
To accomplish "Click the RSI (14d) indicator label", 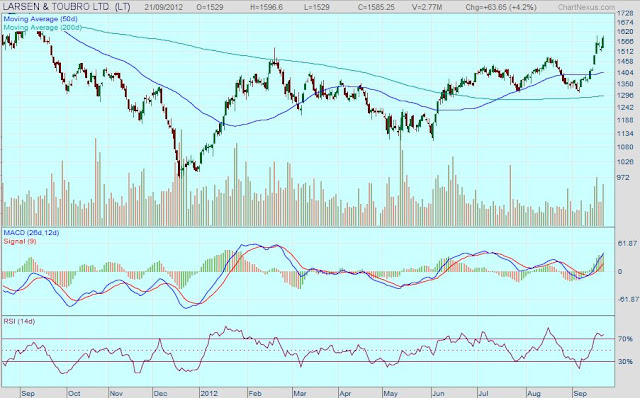I will click(19, 321).
